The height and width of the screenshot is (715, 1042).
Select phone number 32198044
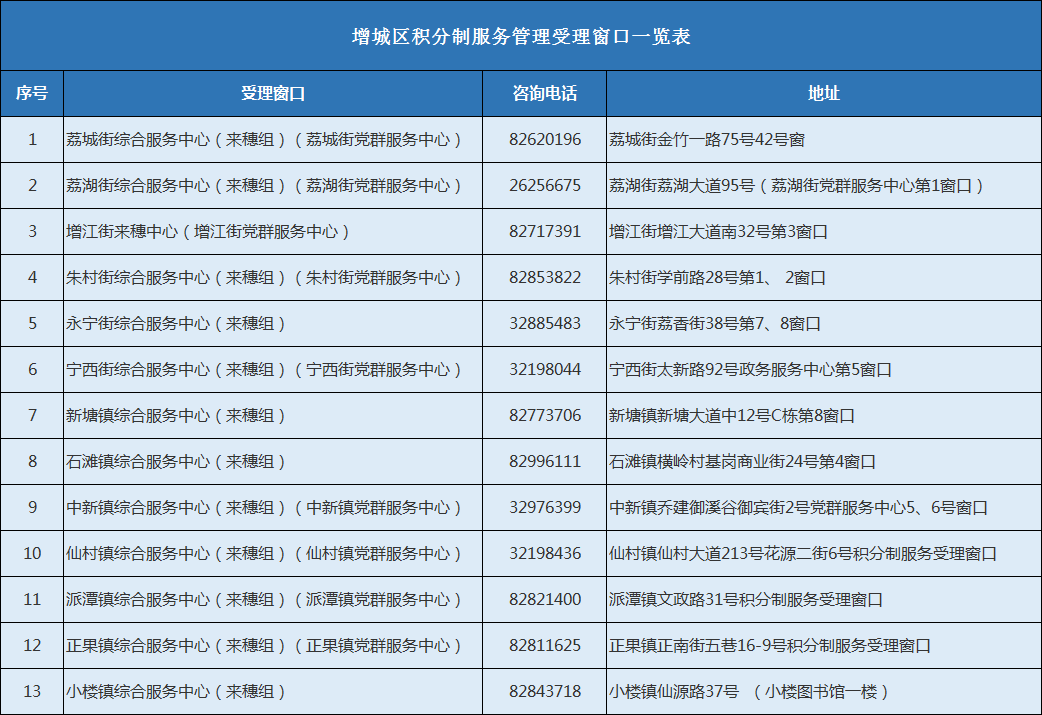pyautogui.click(x=545, y=369)
